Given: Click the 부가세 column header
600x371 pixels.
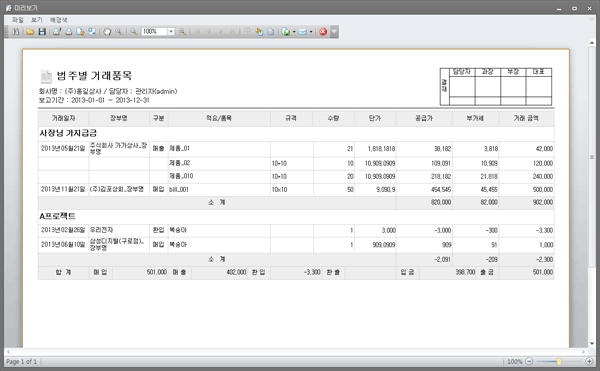Looking at the screenshot, I should point(475,119).
